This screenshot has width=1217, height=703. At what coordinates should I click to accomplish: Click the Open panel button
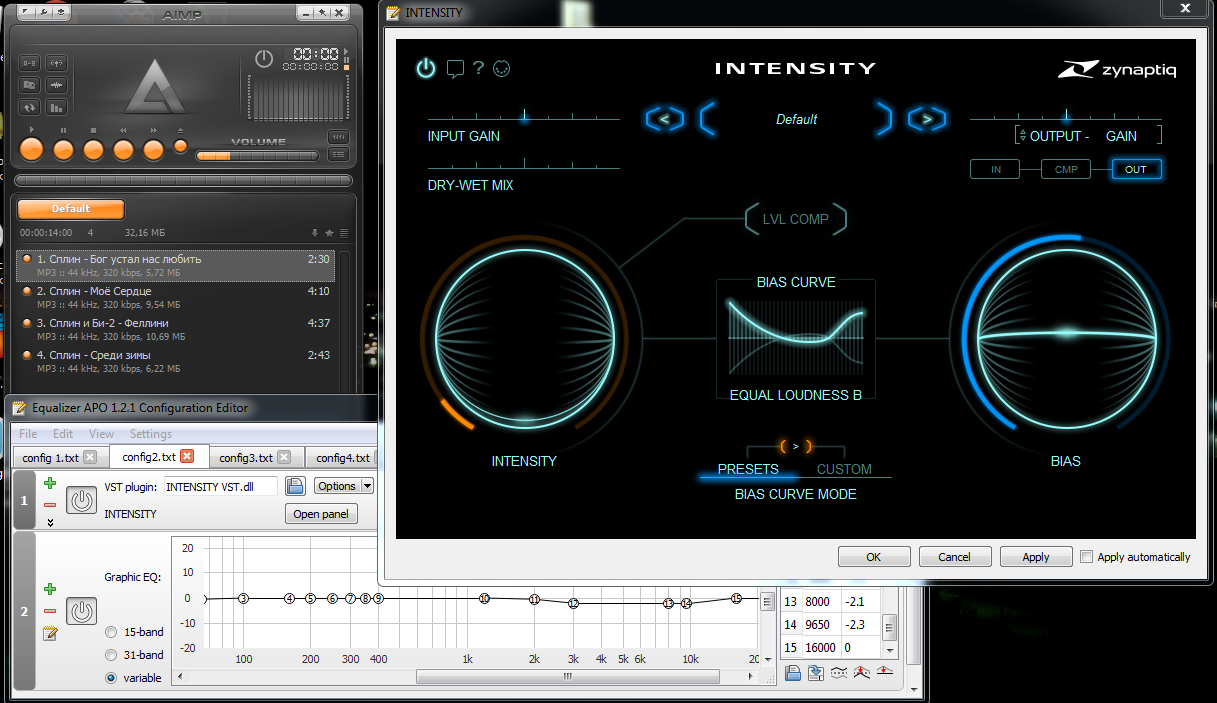[x=321, y=514]
